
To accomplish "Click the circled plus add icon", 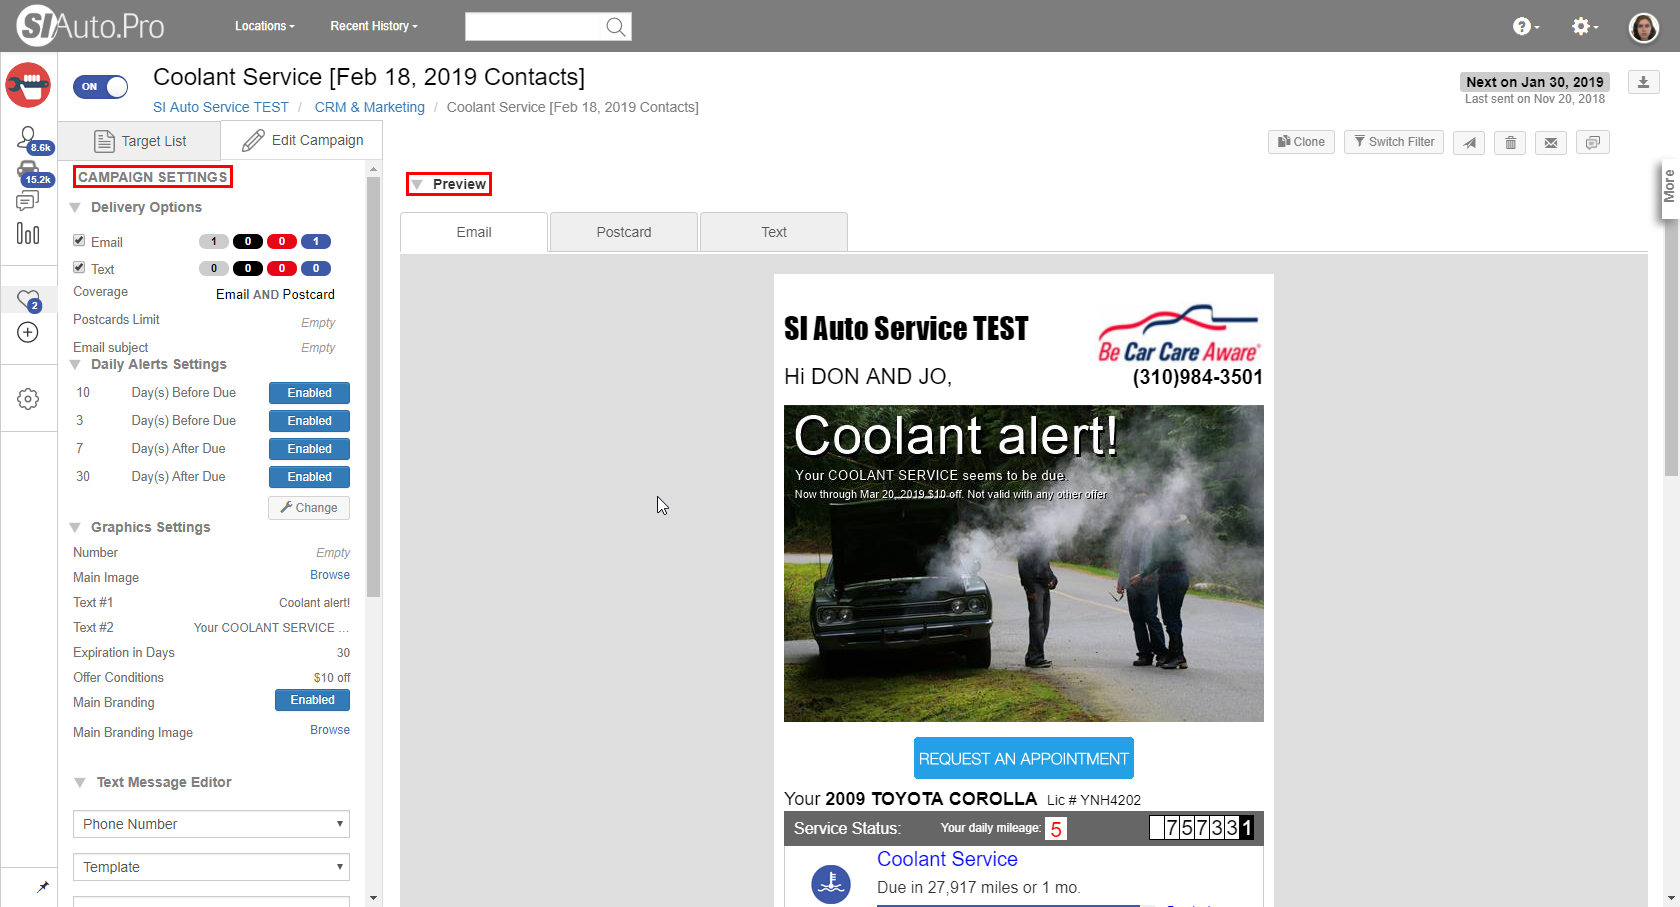I will tap(28, 332).
